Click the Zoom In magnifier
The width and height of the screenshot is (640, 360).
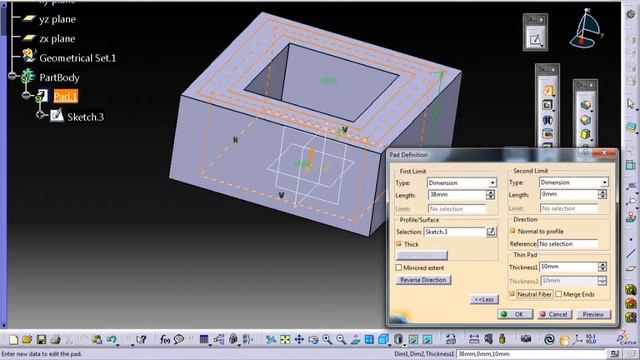tap(327, 340)
